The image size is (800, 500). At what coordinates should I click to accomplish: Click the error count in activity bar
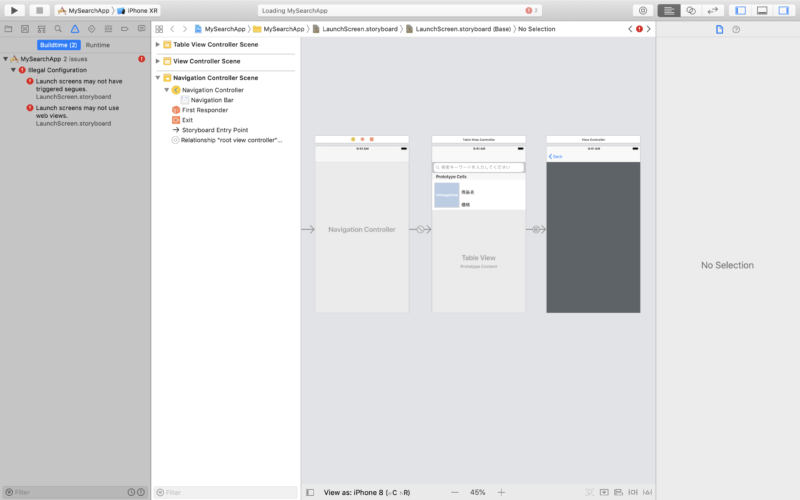pos(532,10)
